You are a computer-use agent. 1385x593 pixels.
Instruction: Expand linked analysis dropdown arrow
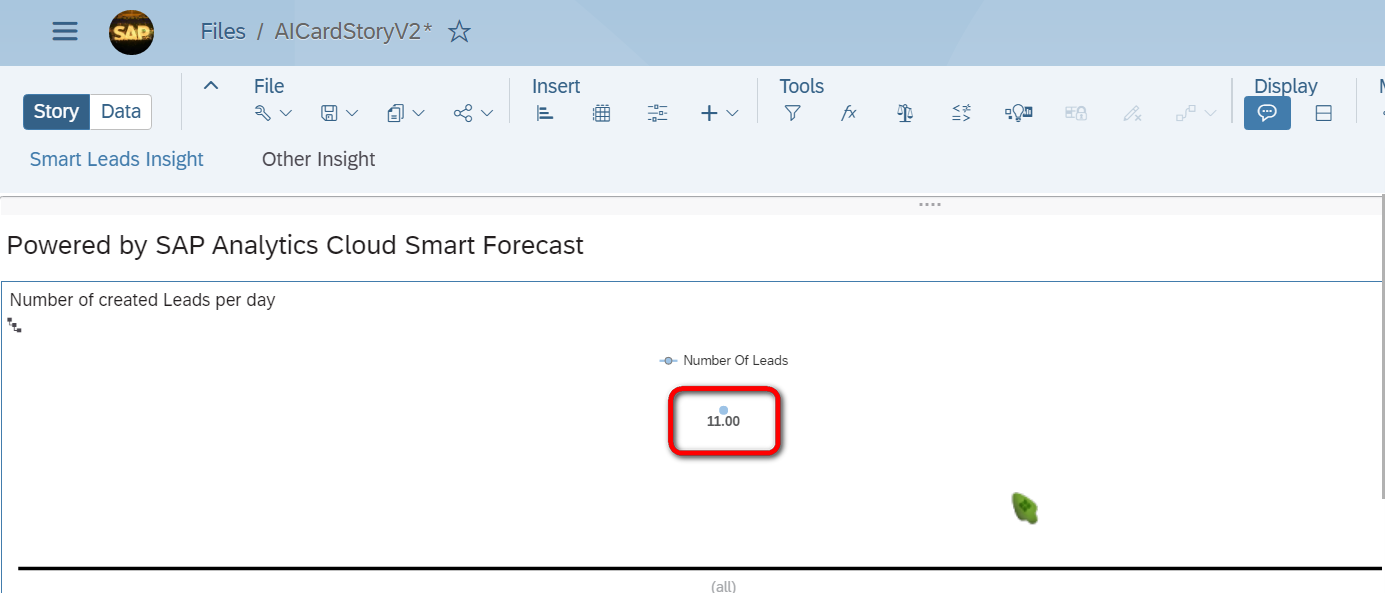[x=1211, y=114]
